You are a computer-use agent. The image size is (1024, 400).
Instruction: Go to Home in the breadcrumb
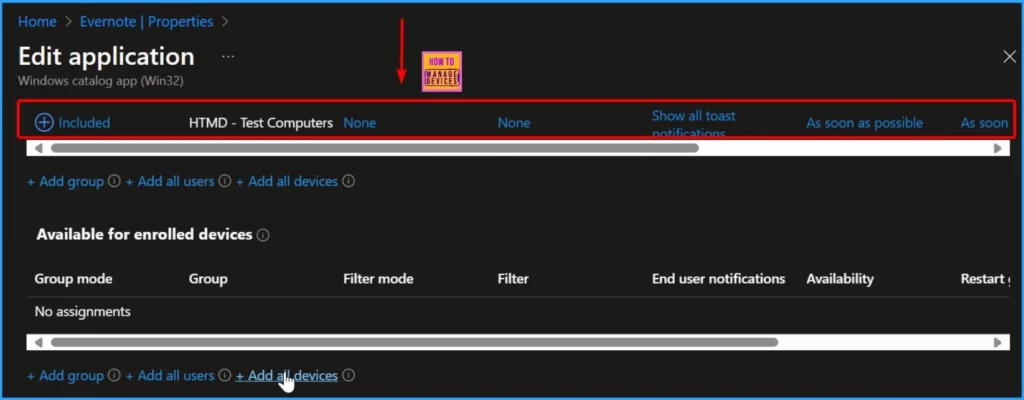(x=37, y=20)
